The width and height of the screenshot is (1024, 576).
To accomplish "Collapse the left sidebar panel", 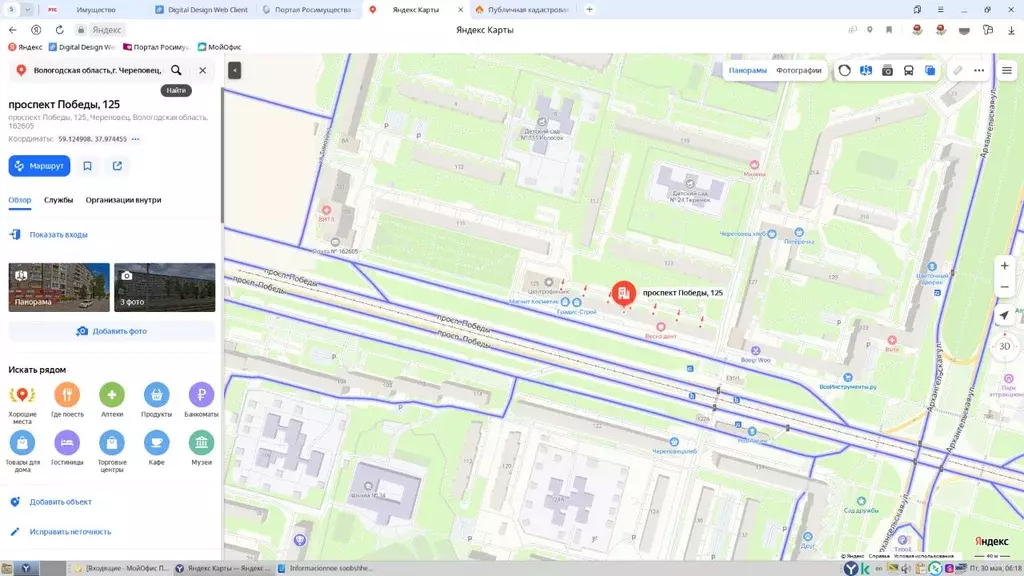I will tap(234, 70).
